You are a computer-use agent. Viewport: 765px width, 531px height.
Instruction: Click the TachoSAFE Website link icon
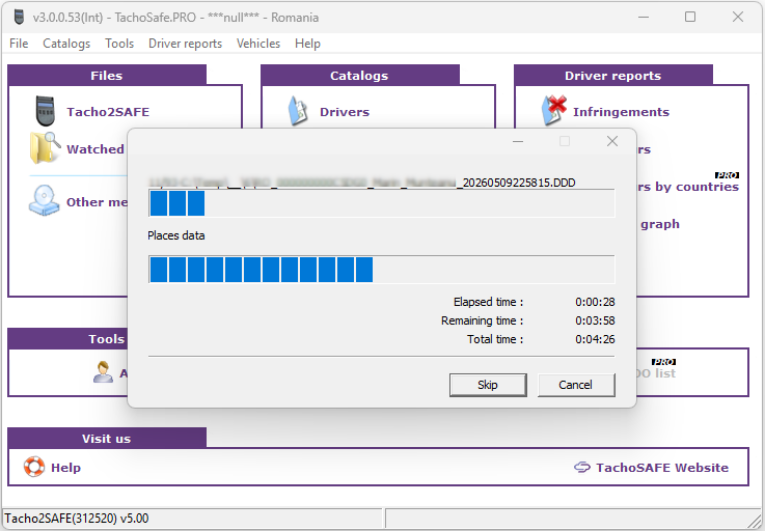click(x=582, y=467)
